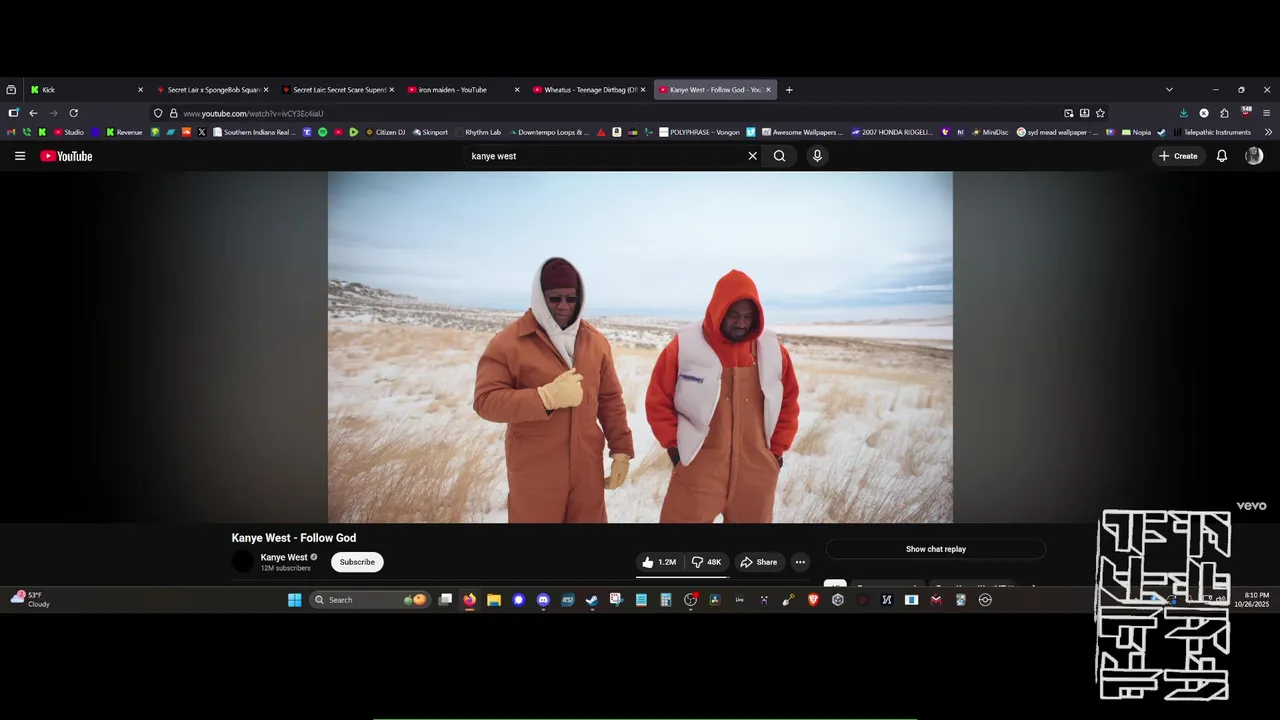Viewport: 1280px width, 720px height.
Task: Open Downtempo Loops bookmark
Action: [549, 132]
